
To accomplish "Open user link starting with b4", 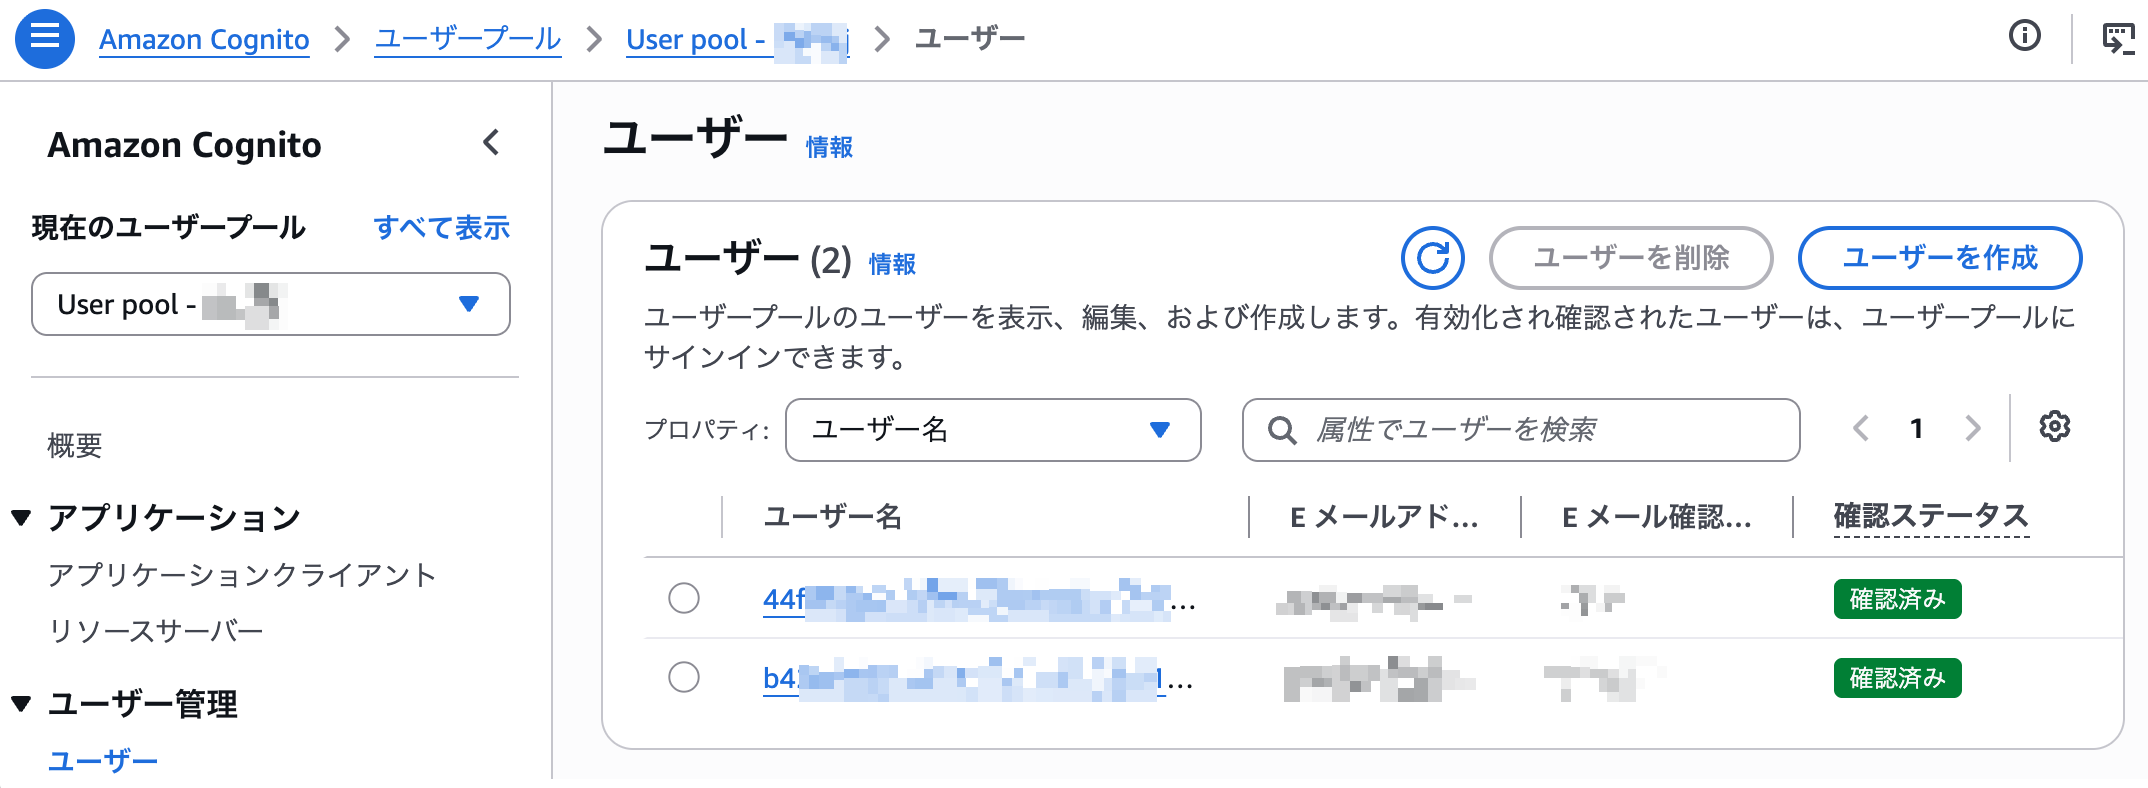I will 978,679.
